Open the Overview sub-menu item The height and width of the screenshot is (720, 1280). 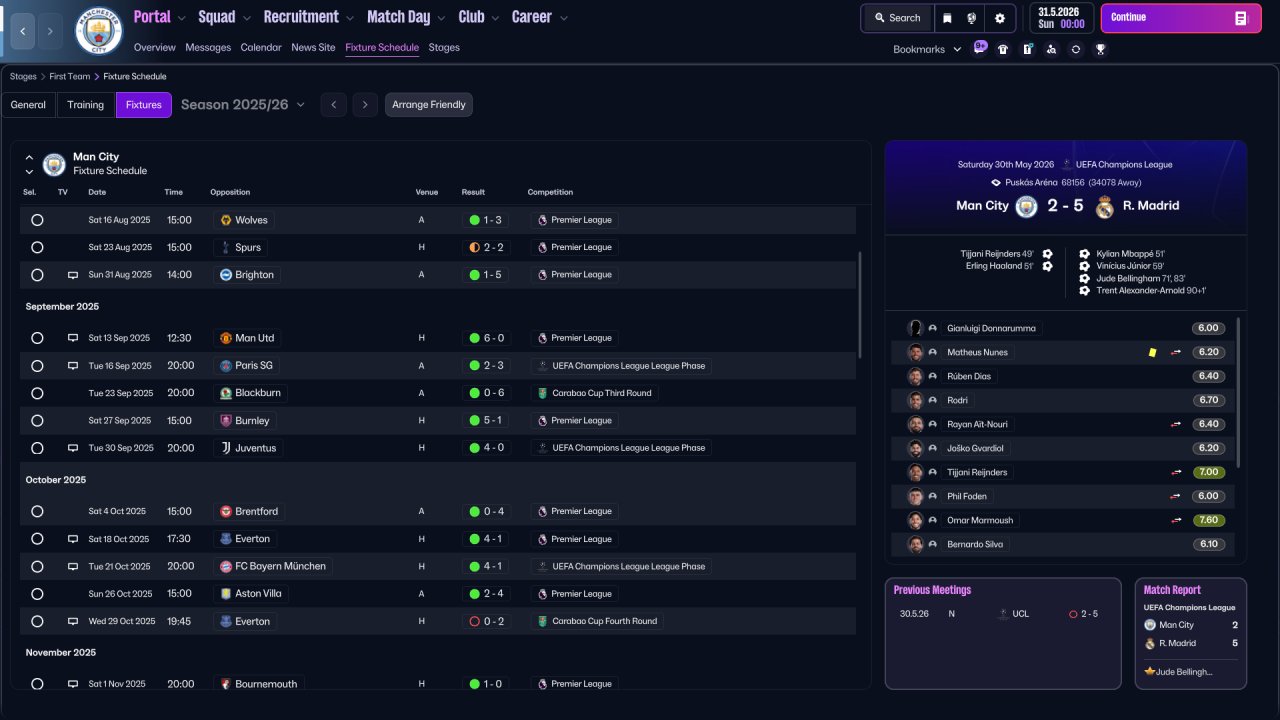154,48
